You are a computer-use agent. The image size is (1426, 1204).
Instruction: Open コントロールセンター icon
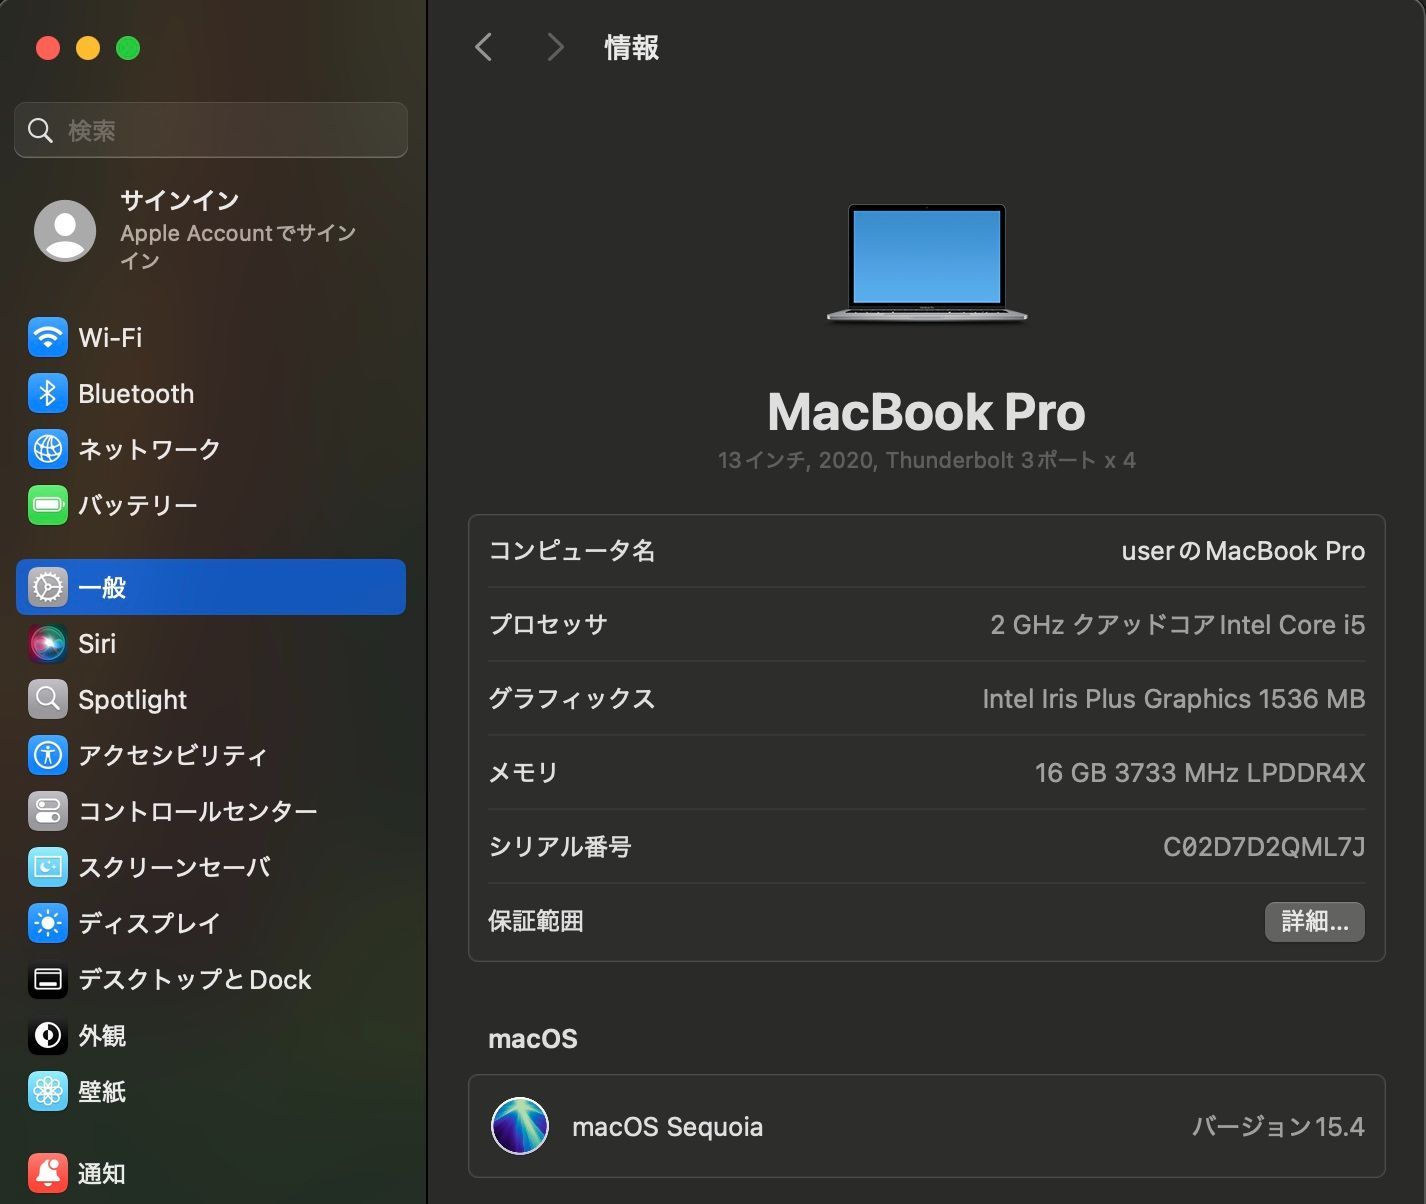pos(48,811)
